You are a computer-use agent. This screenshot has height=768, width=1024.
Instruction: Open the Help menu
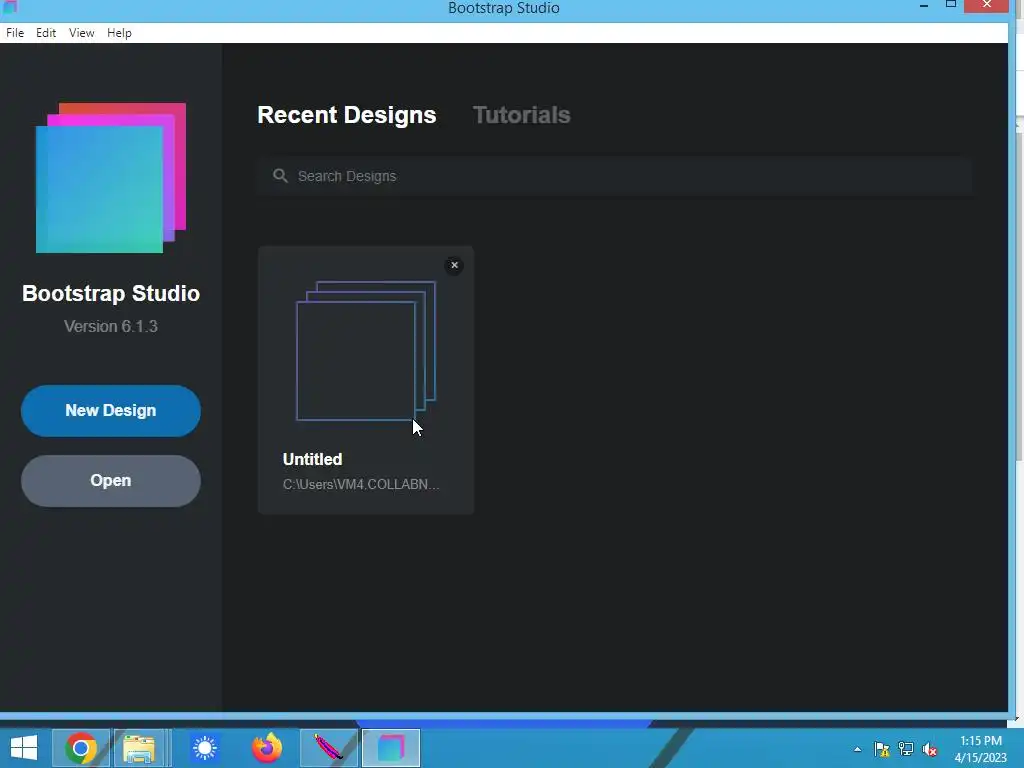pos(119,33)
